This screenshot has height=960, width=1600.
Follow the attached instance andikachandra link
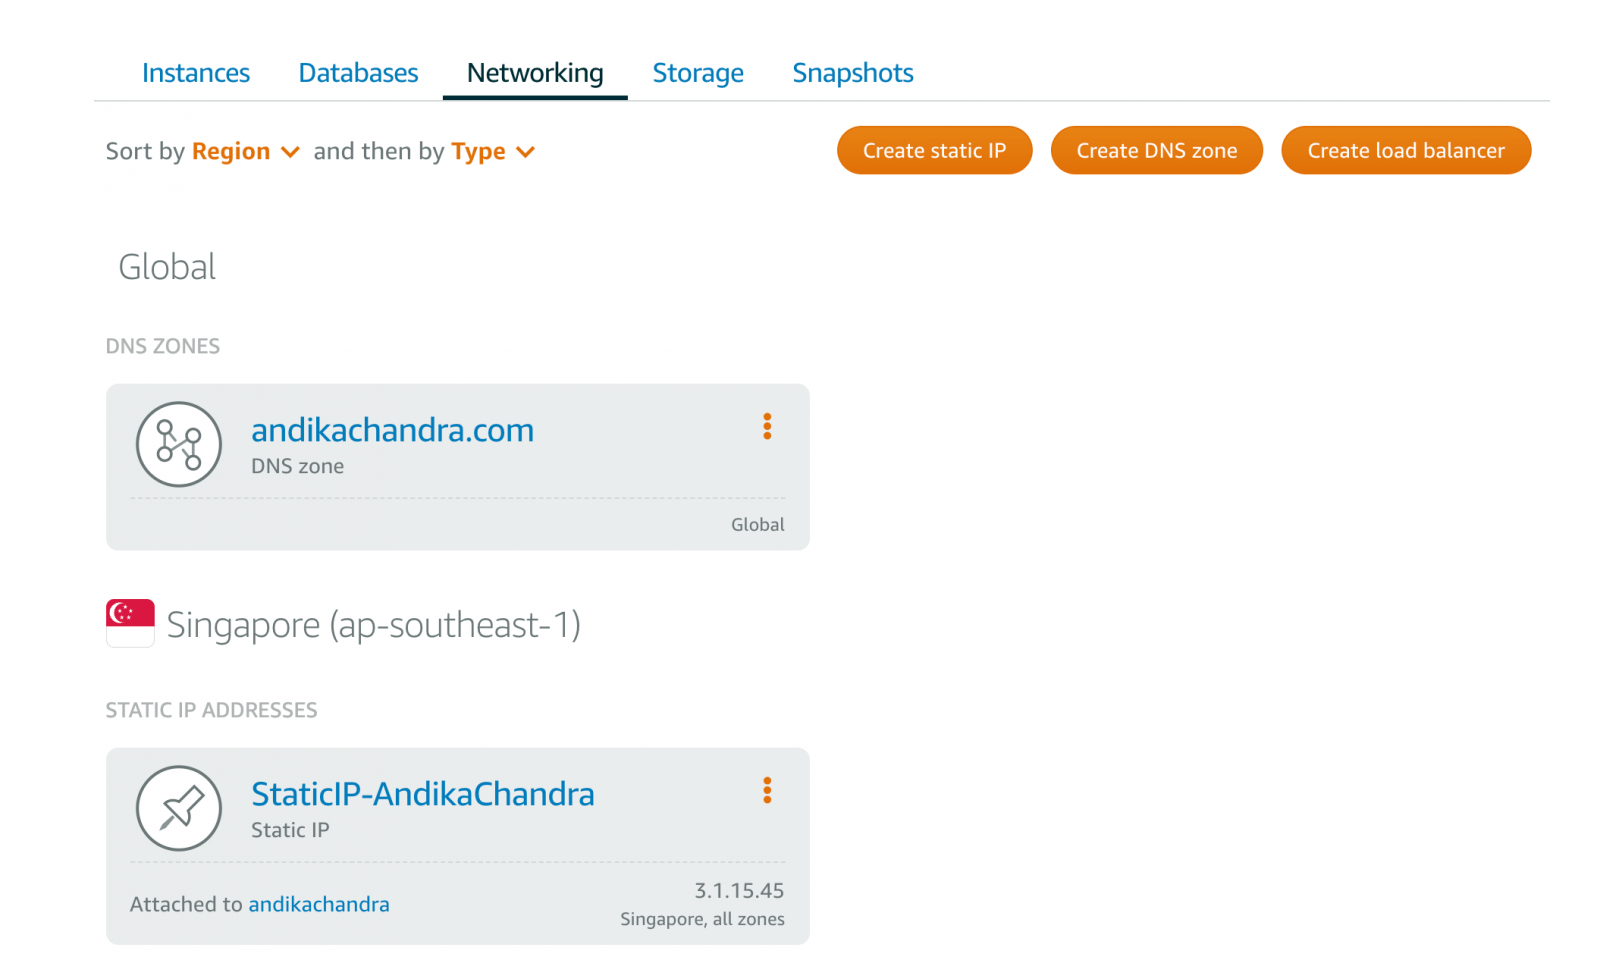coord(319,904)
